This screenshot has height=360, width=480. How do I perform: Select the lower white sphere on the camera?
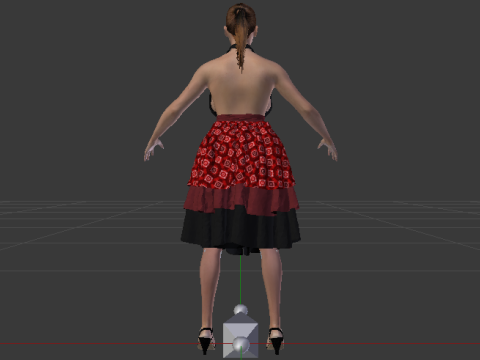(x=241, y=345)
